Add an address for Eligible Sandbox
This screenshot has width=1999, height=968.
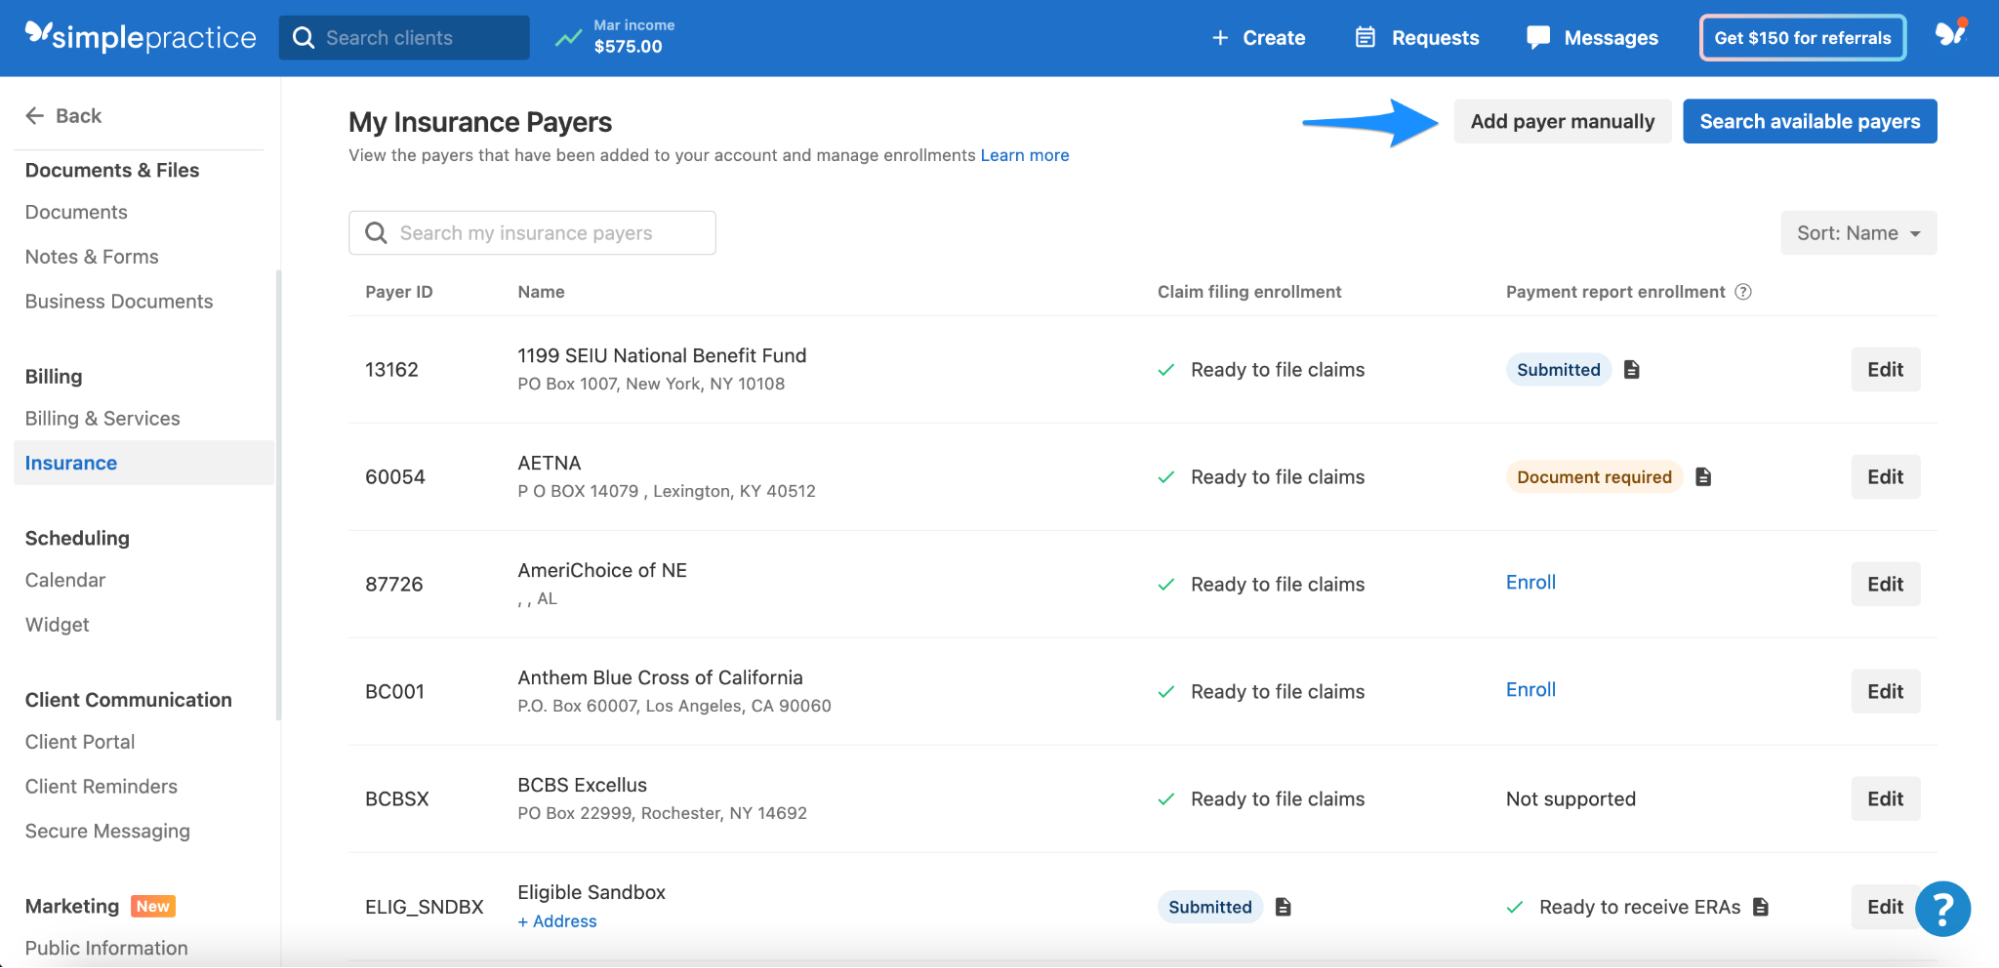click(x=557, y=920)
